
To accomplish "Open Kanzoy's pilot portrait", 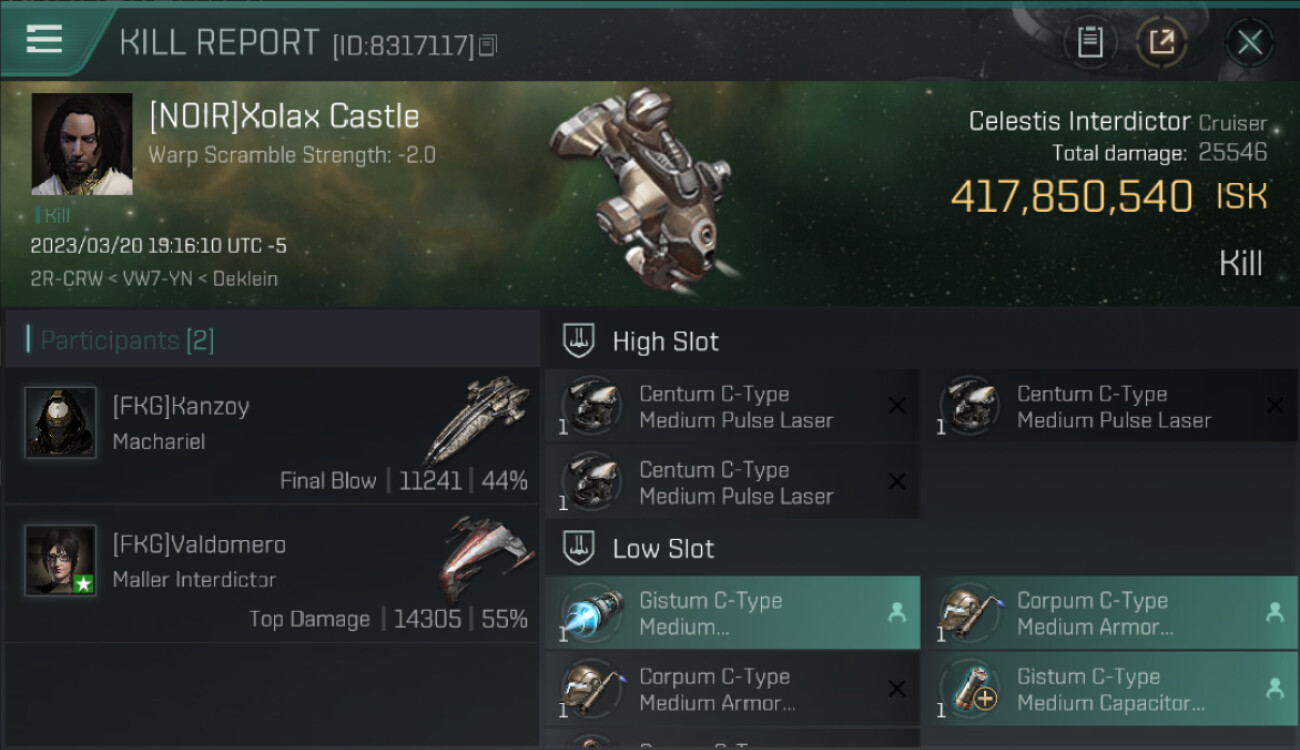I will (61, 423).
